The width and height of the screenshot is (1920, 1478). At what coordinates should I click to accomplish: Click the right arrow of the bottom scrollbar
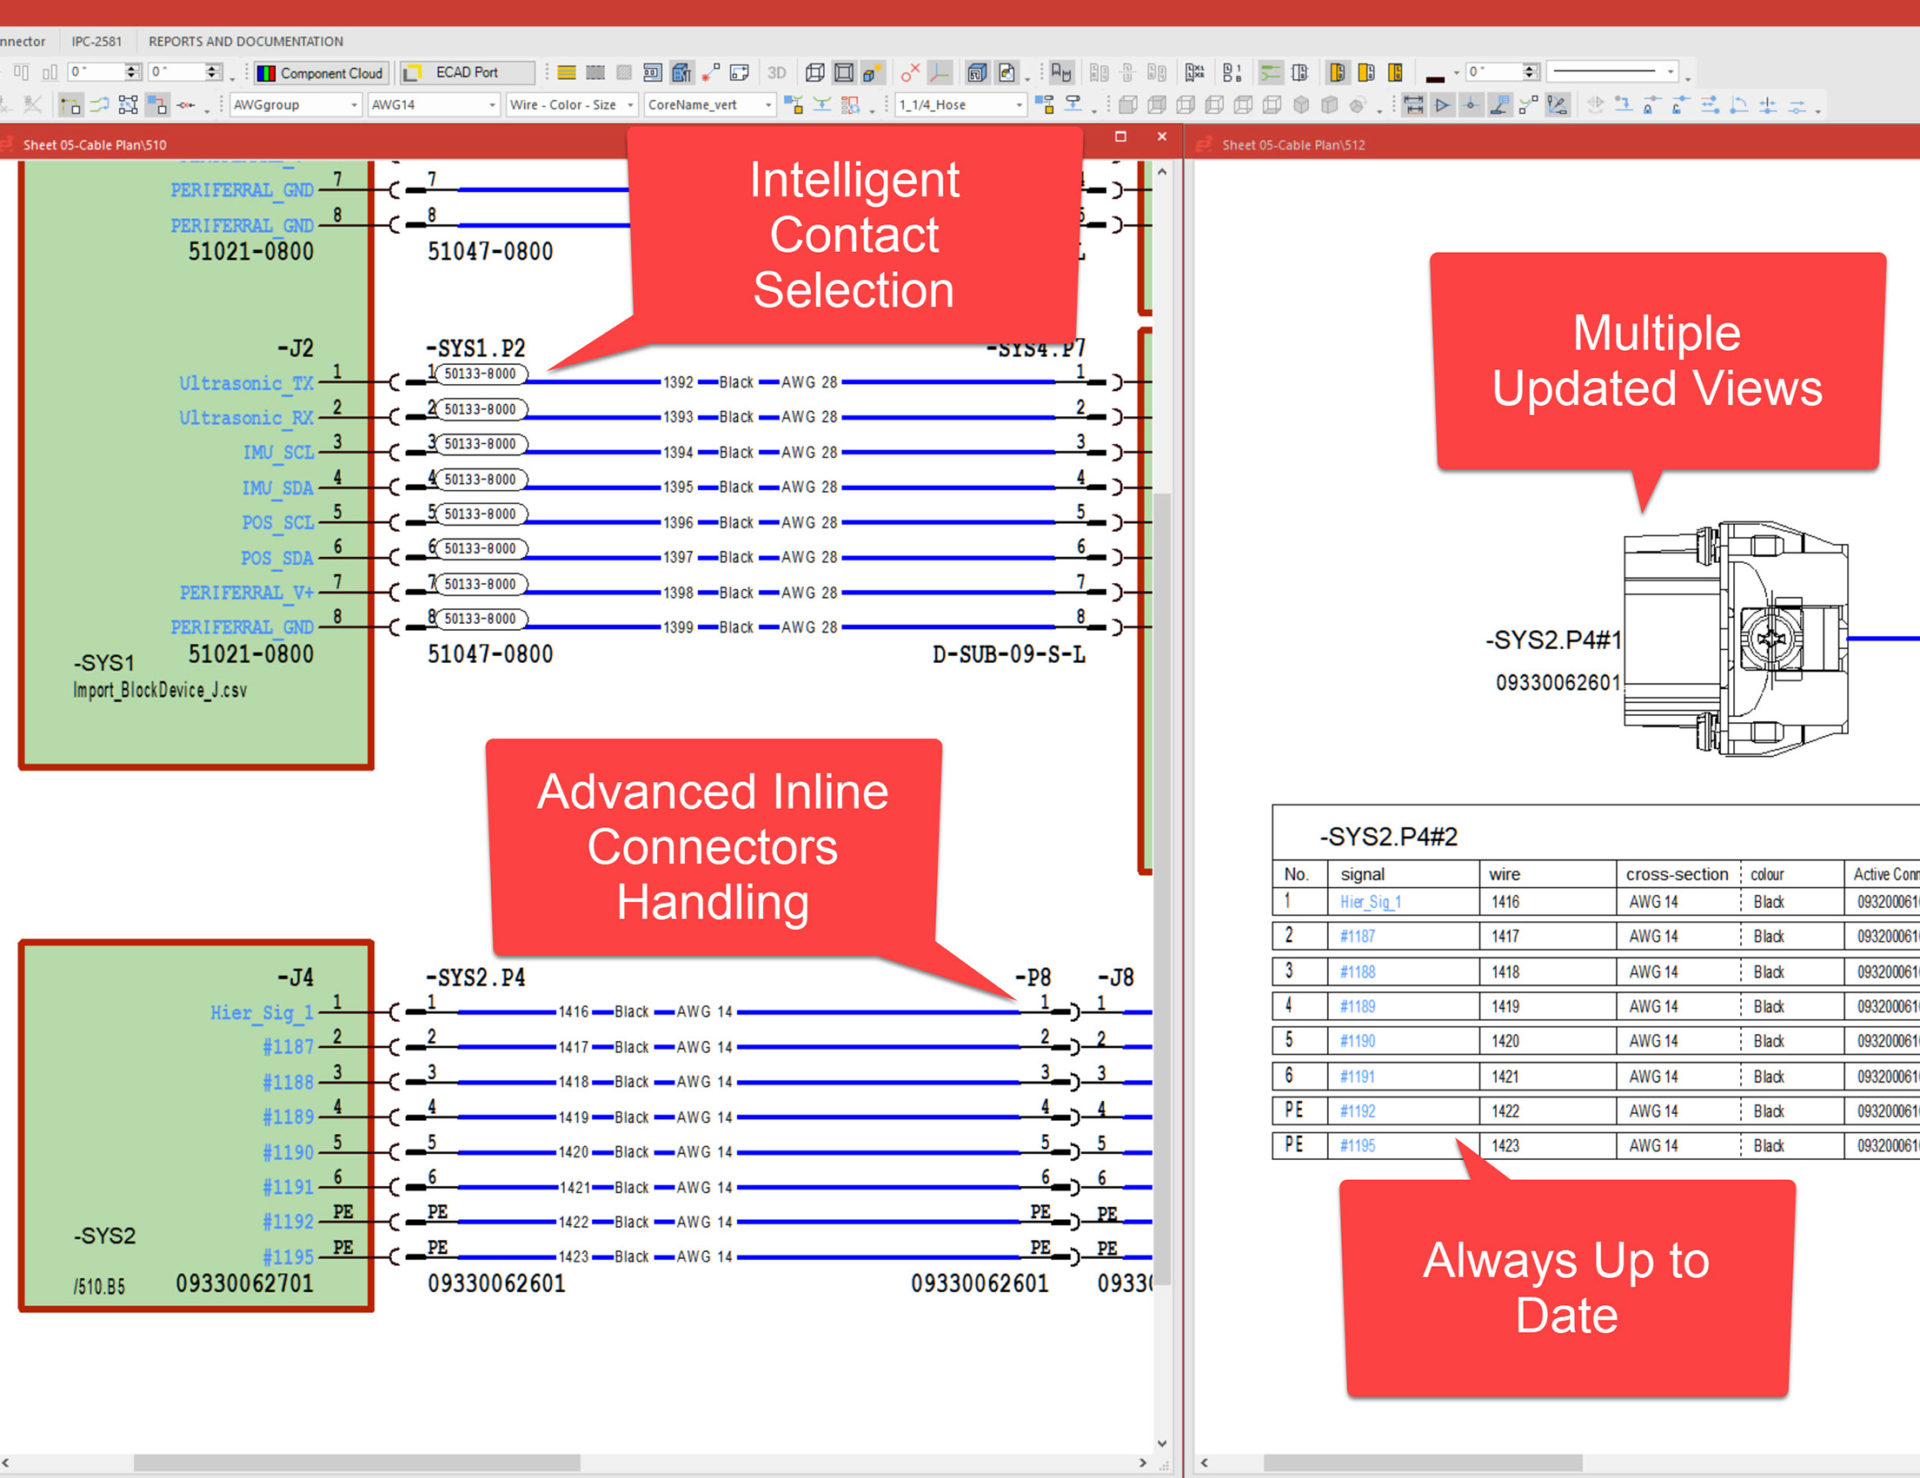tap(1143, 1462)
